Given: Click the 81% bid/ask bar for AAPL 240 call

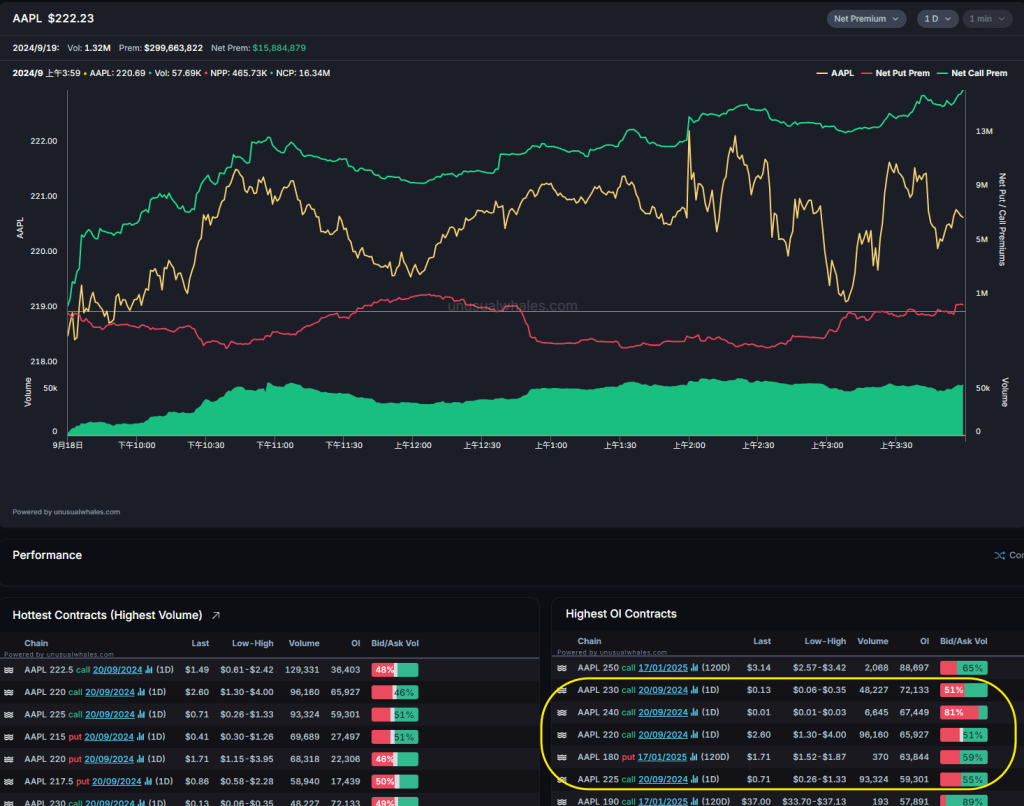Looking at the screenshot, I should 963,712.
